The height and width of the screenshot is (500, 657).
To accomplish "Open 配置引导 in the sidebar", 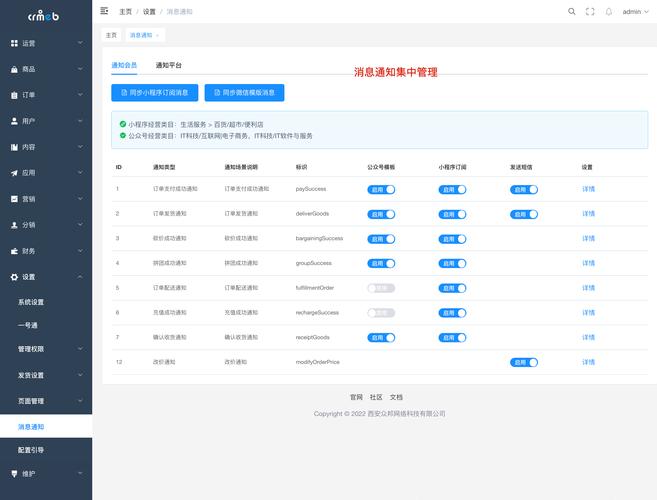I will tap(31, 450).
